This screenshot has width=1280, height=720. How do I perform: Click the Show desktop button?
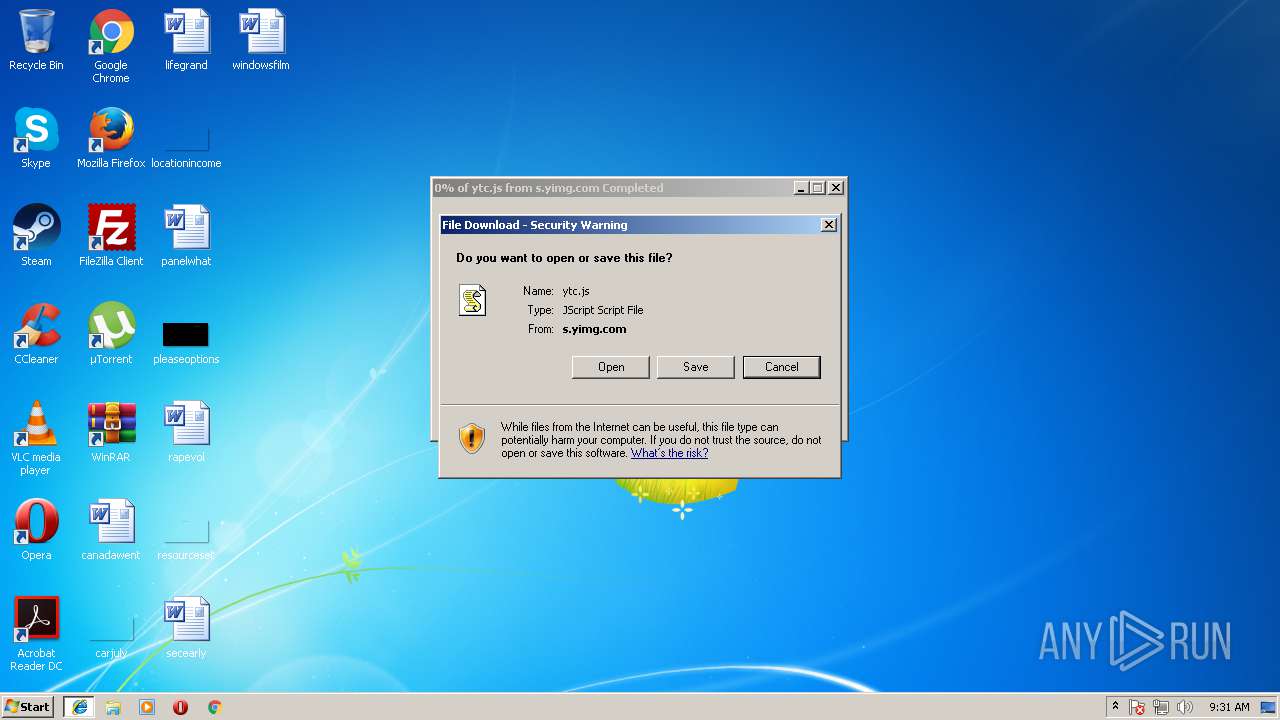(1268, 707)
